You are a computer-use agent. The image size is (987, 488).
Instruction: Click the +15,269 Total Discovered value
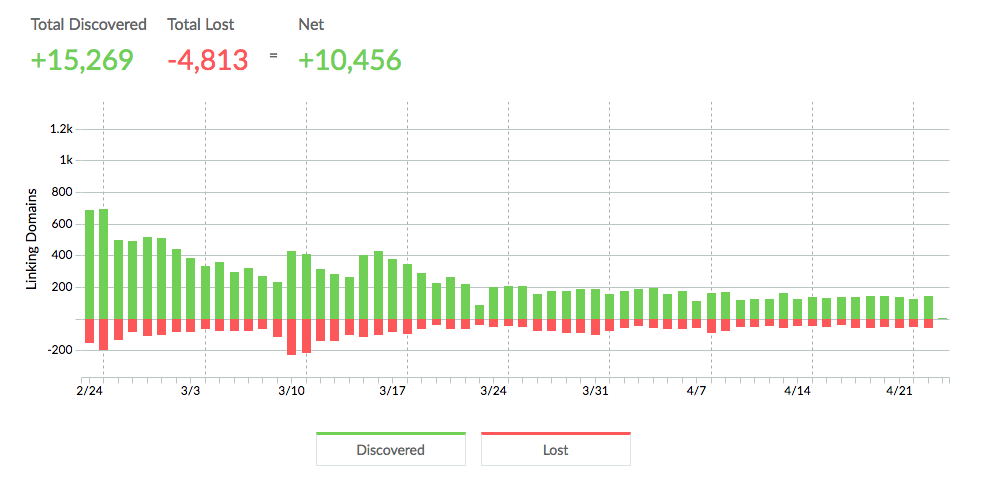click(x=82, y=60)
